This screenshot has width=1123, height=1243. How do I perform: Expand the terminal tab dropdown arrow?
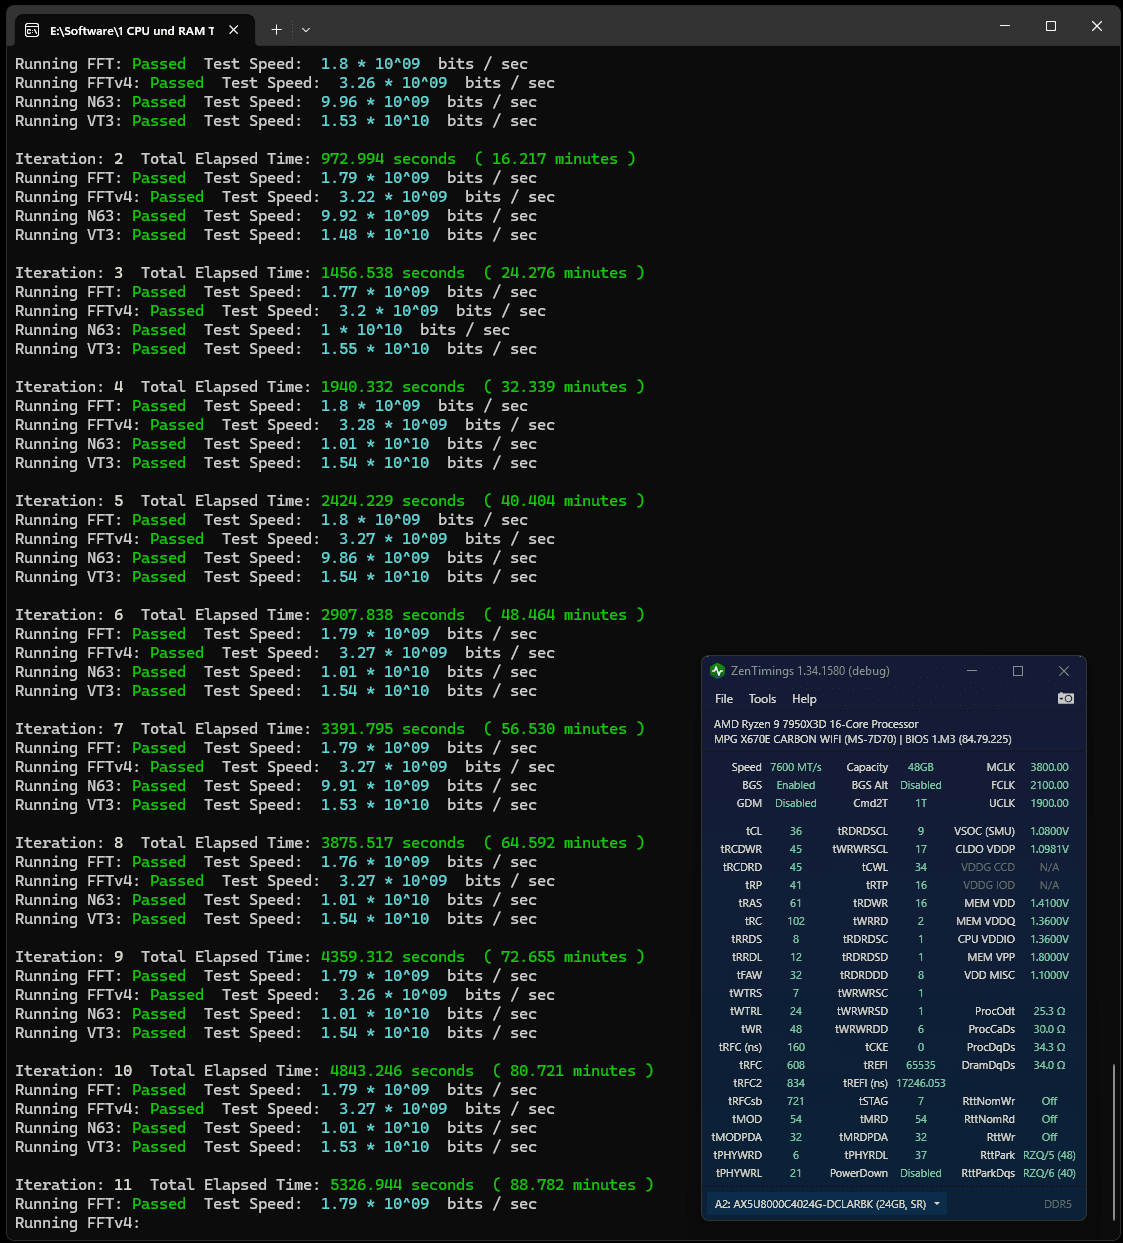(306, 30)
